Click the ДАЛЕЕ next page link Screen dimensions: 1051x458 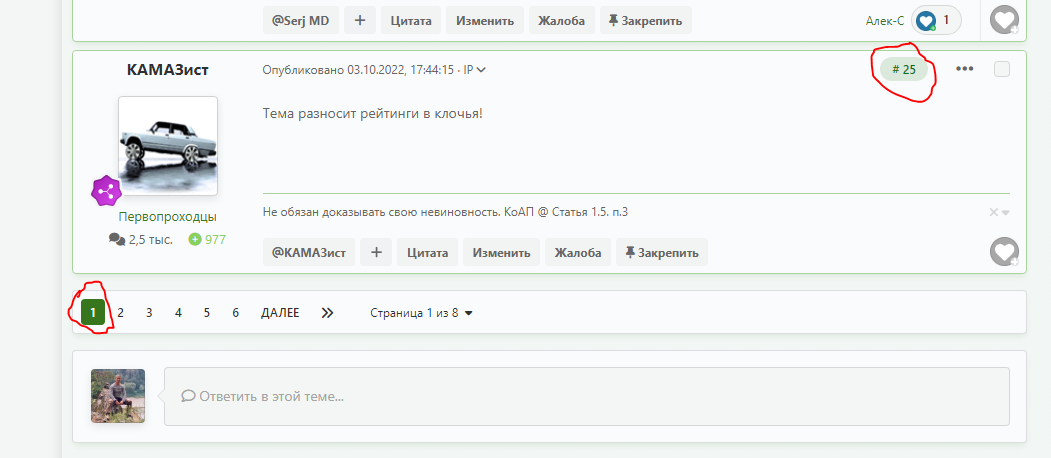(x=280, y=312)
